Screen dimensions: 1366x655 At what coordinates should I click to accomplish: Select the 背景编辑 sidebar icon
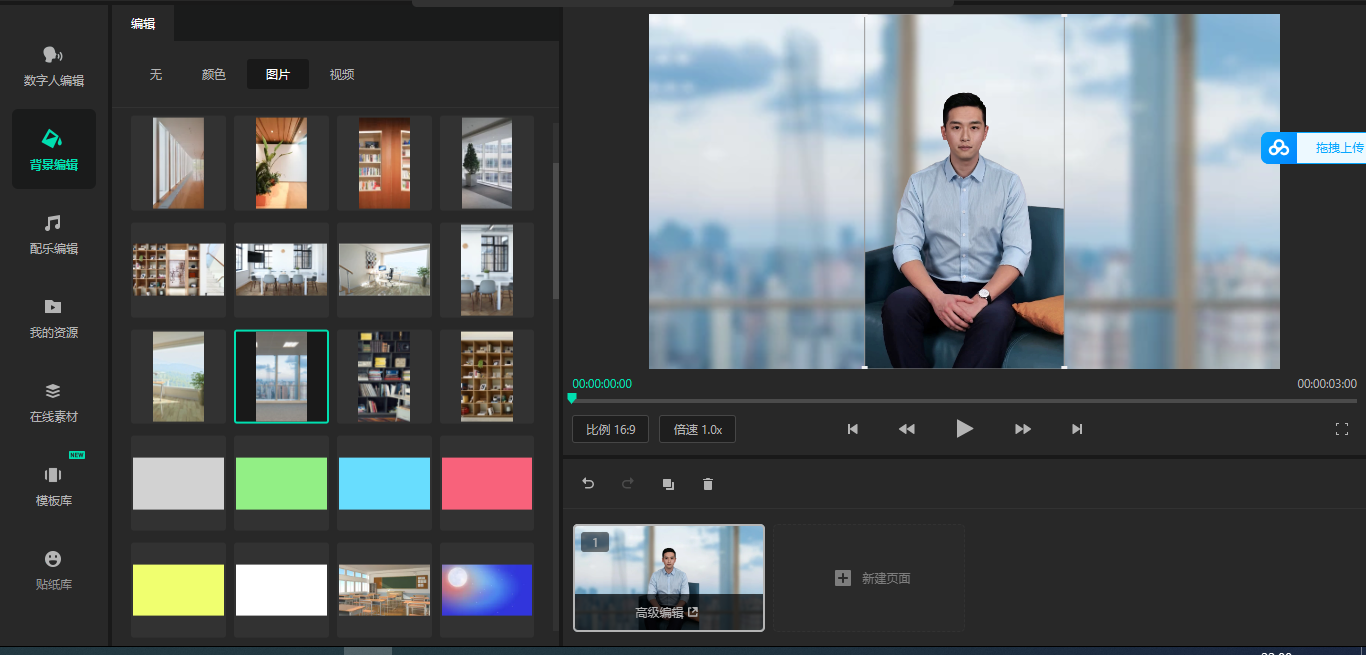[x=53, y=148]
